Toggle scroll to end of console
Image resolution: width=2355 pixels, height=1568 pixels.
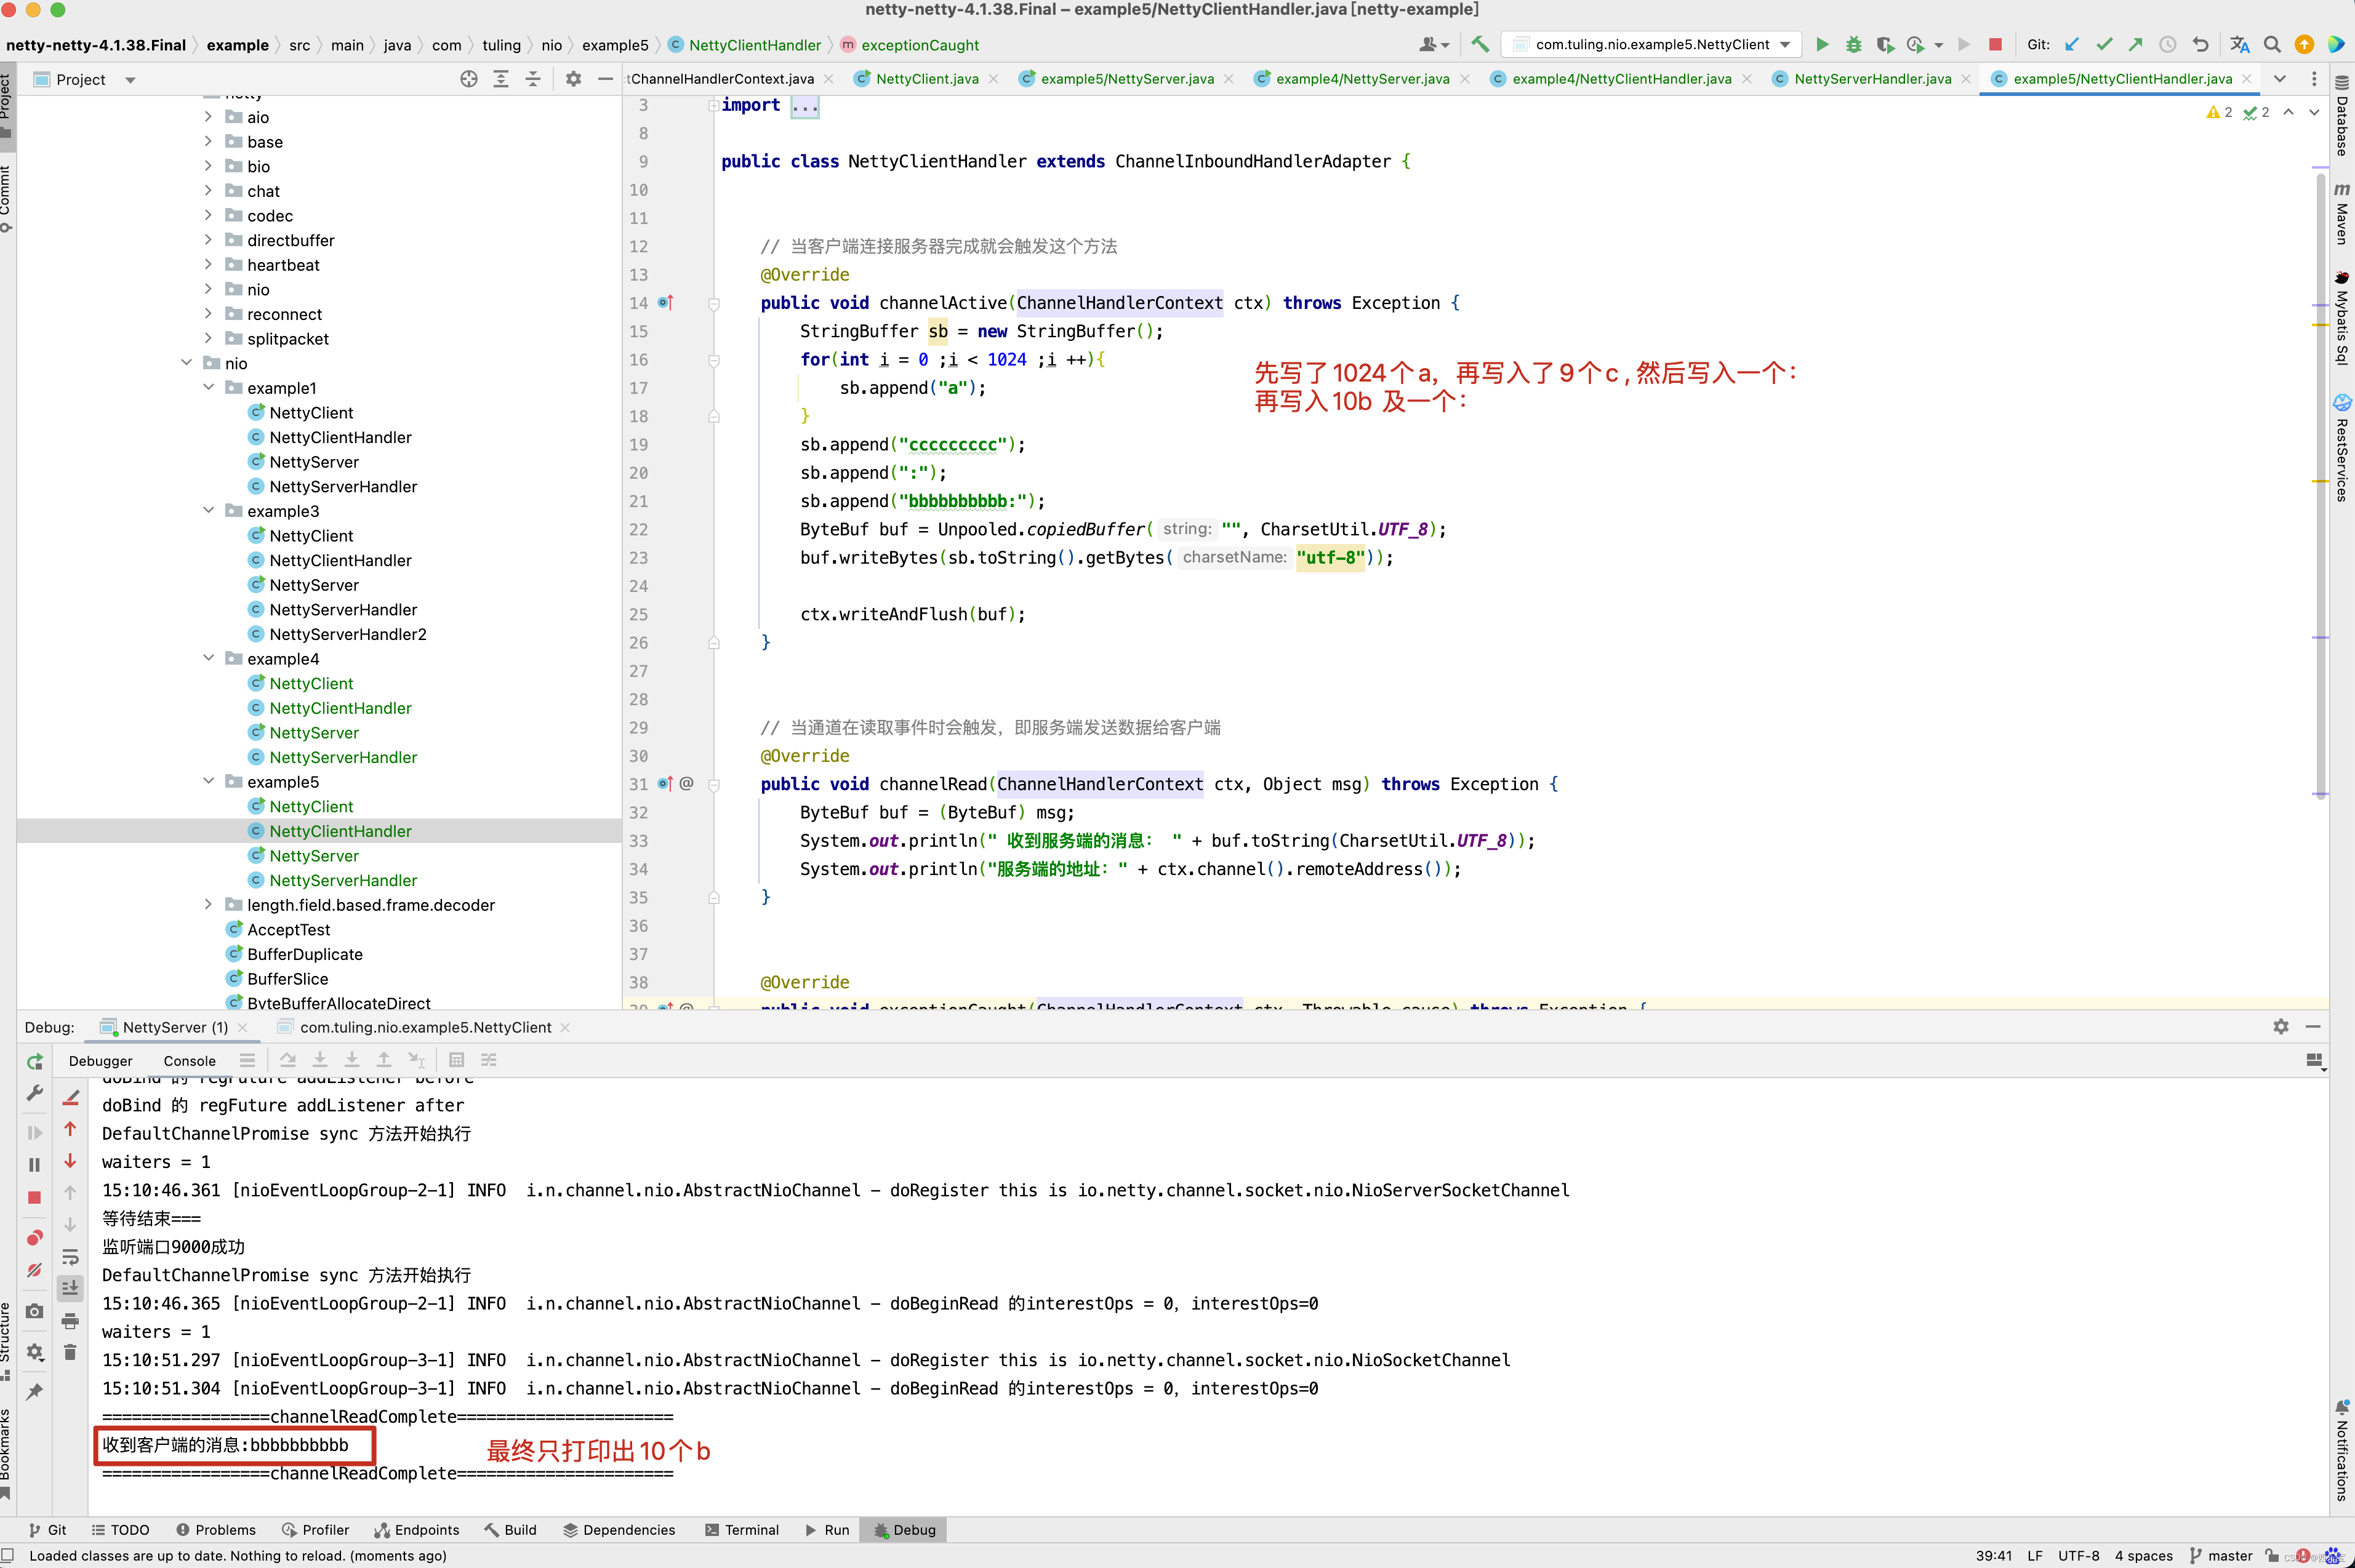pyautogui.click(x=70, y=1288)
